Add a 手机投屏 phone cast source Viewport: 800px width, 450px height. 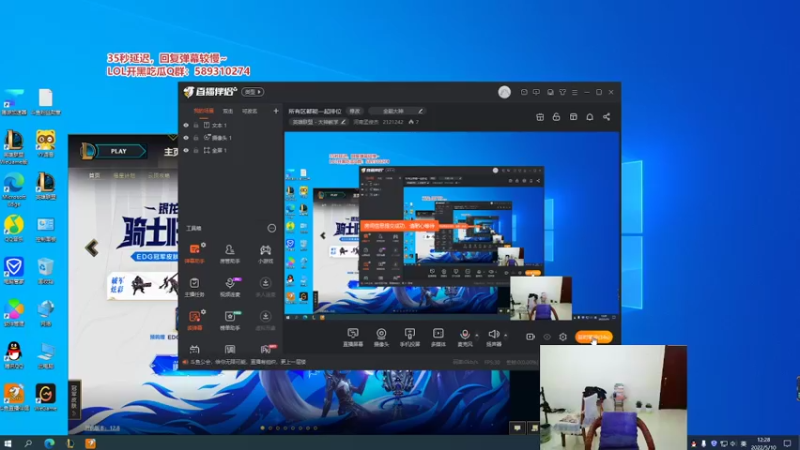tap(410, 337)
